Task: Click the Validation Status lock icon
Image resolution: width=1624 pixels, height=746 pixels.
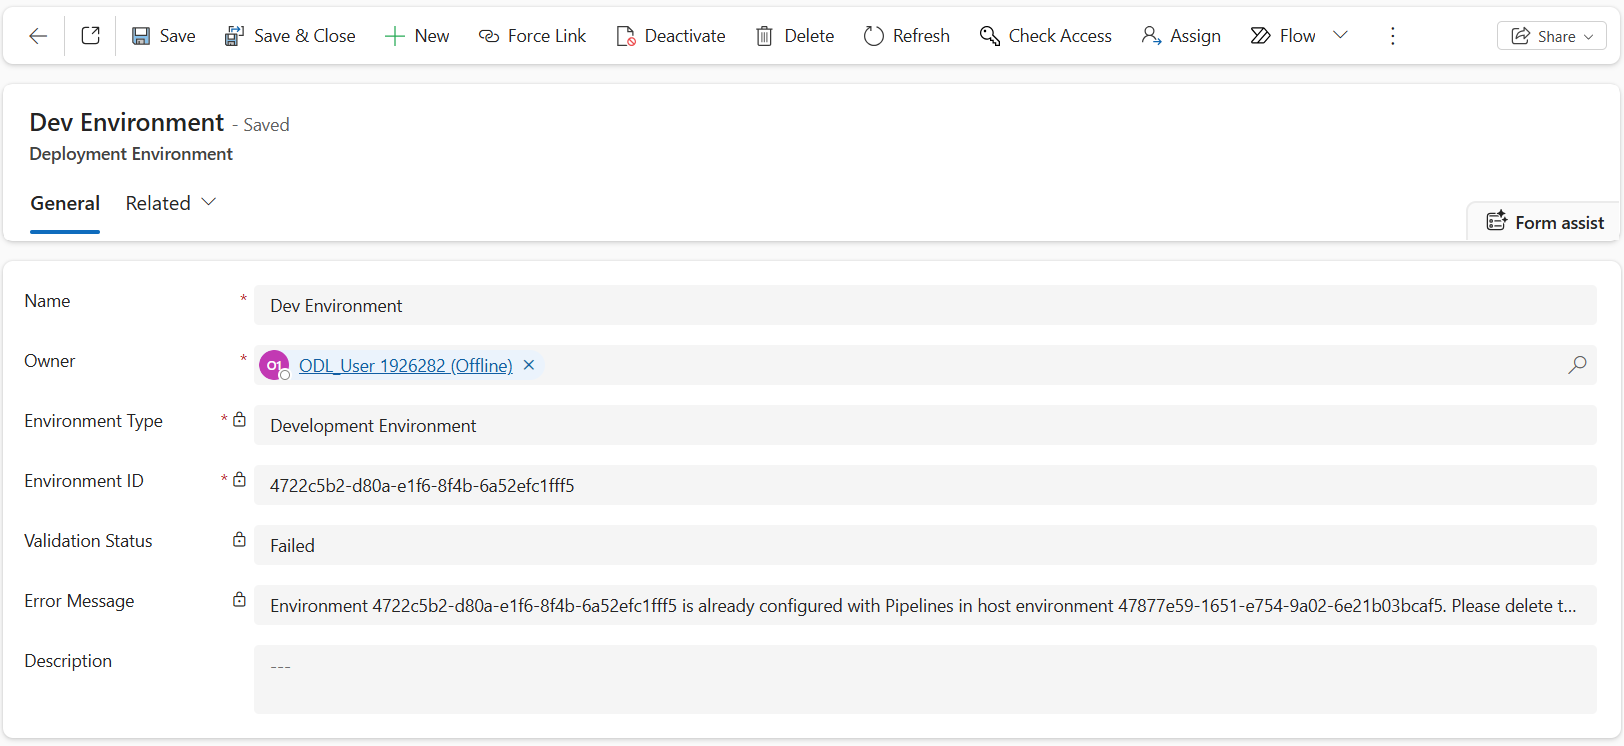Action: (x=239, y=540)
